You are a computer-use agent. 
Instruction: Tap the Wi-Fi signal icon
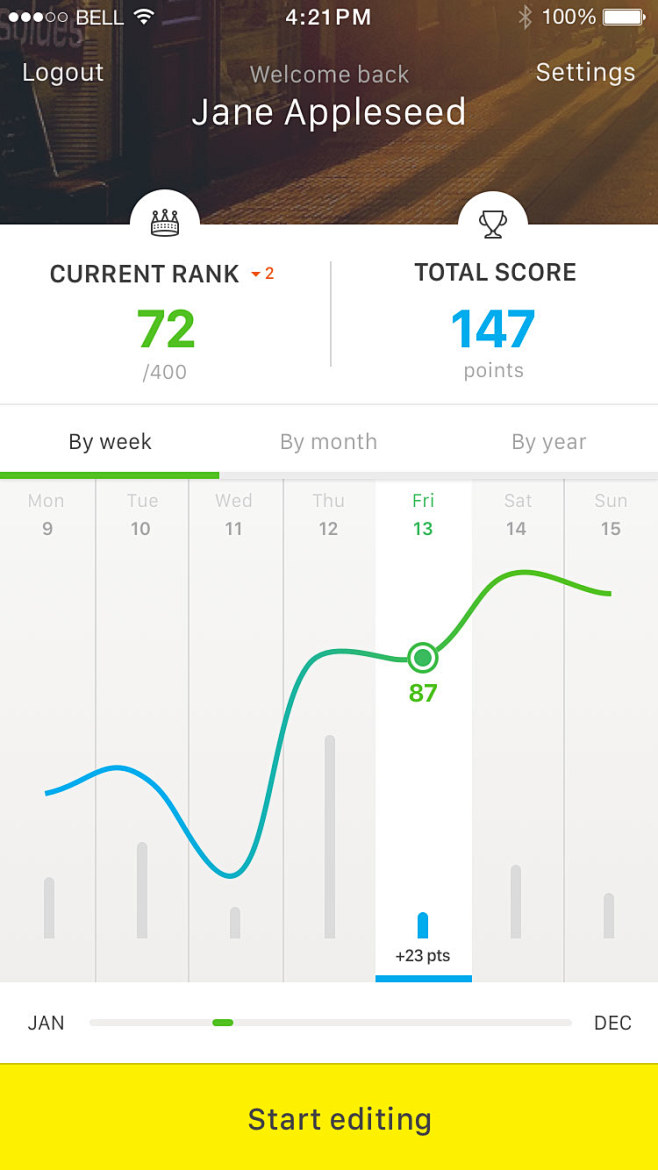tap(143, 16)
